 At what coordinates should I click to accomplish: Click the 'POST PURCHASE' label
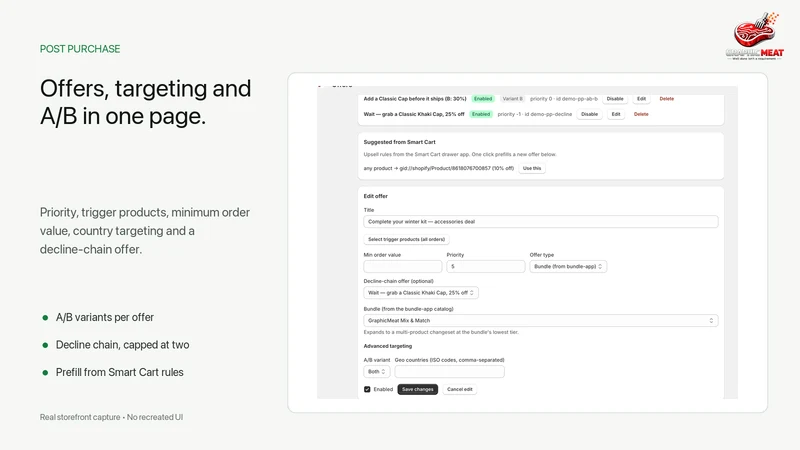(80, 49)
